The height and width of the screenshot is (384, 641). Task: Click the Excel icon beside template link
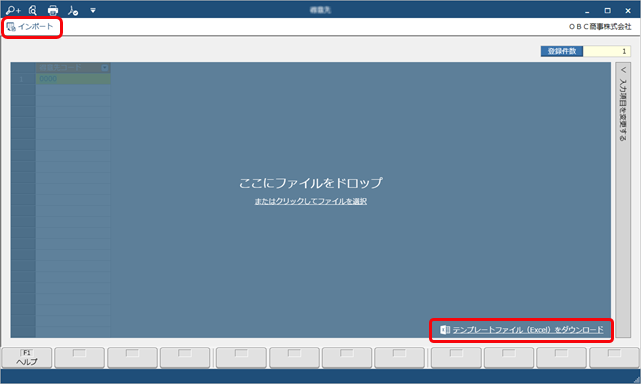[445, 330]
